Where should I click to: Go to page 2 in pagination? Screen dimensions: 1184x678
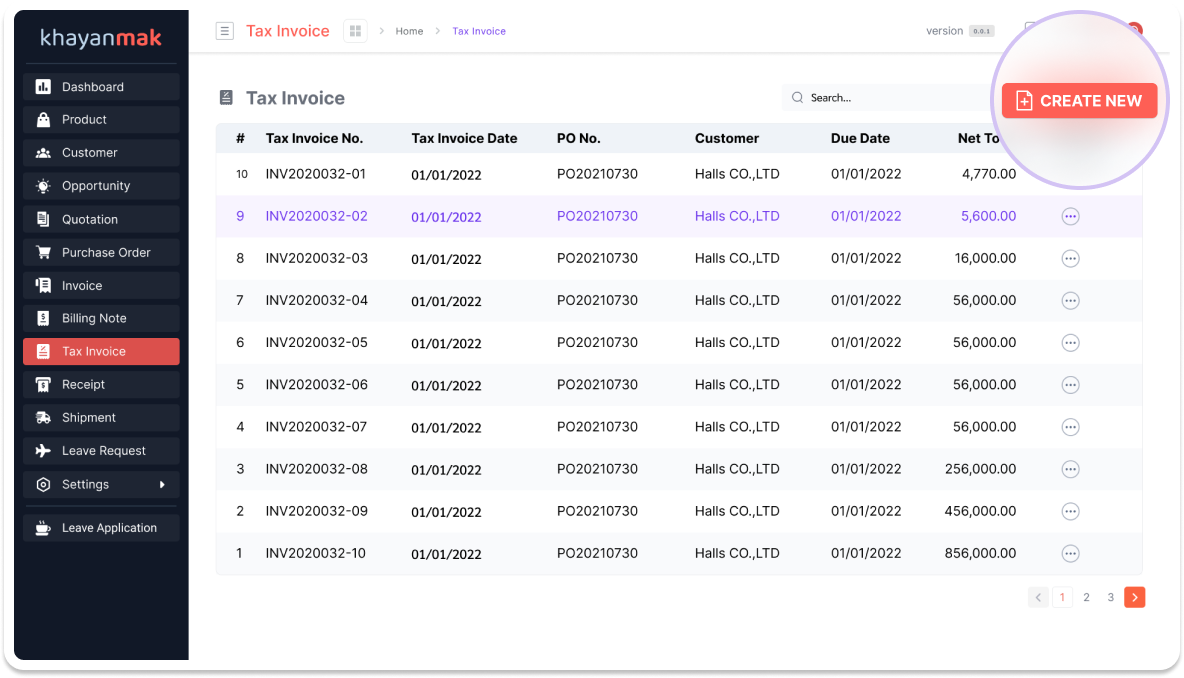coord(1086,597)
